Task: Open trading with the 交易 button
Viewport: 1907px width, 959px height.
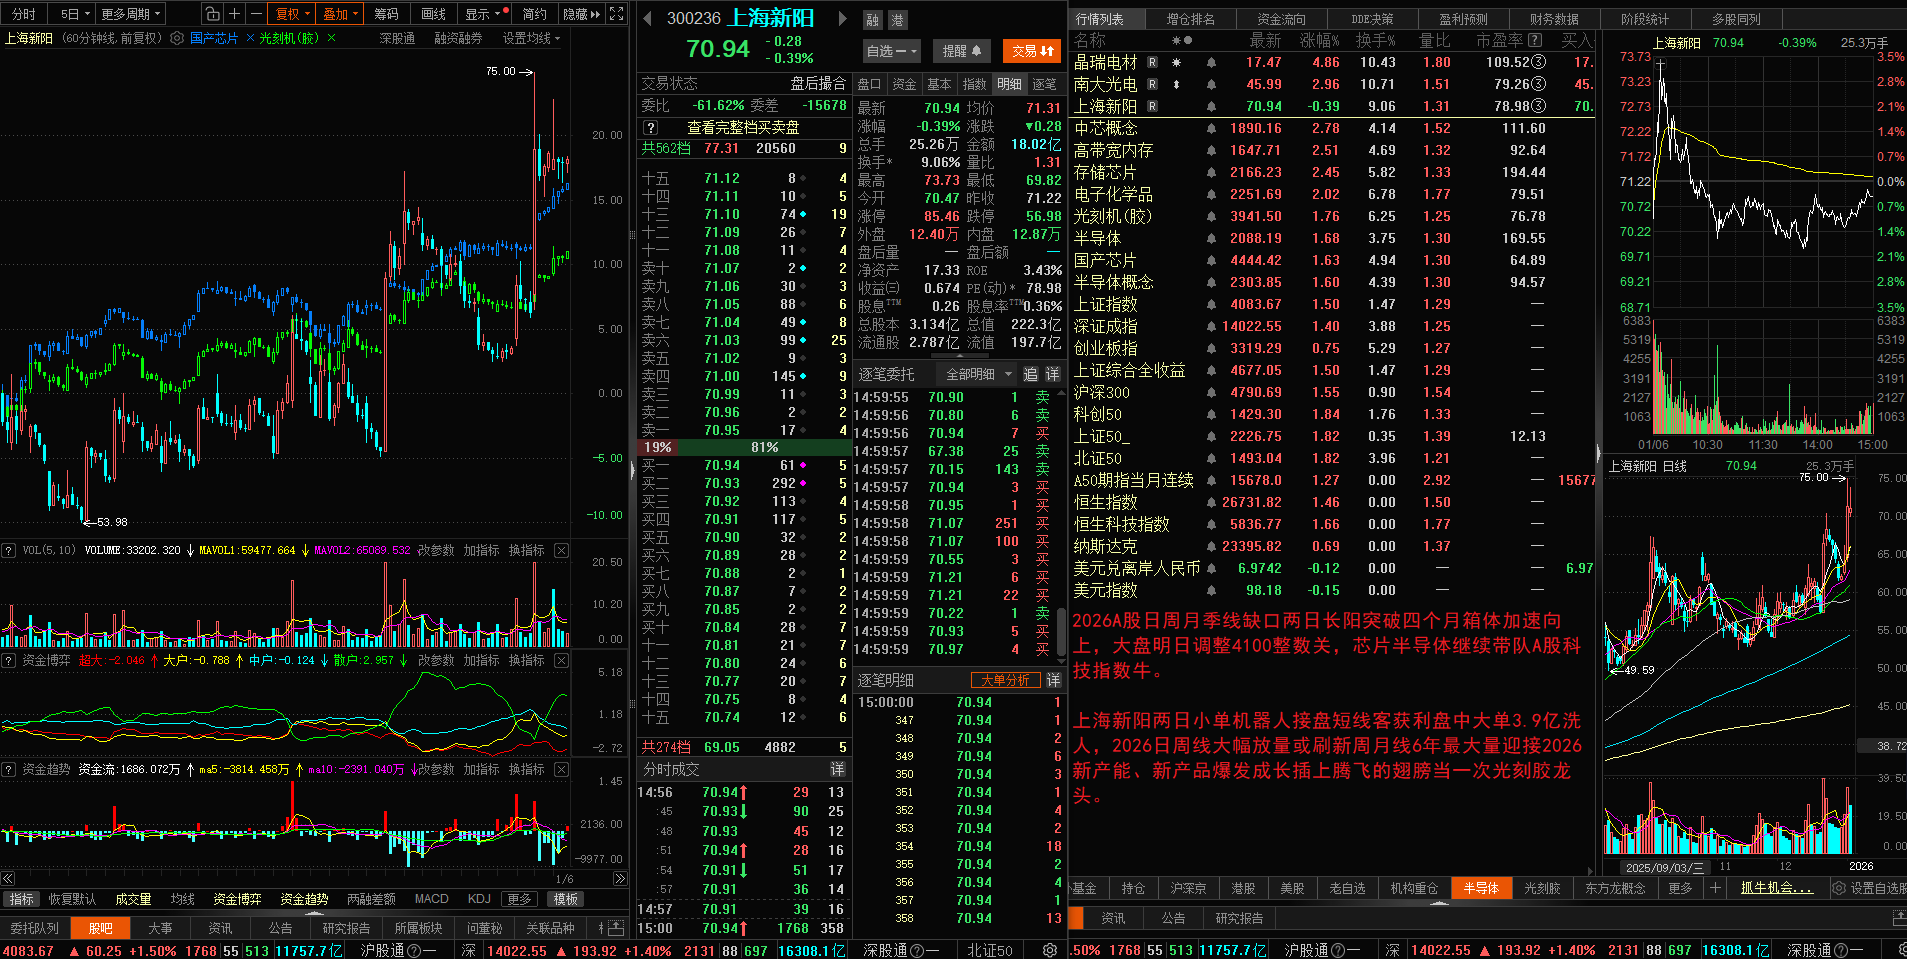Action: [x=1032, y=51]
